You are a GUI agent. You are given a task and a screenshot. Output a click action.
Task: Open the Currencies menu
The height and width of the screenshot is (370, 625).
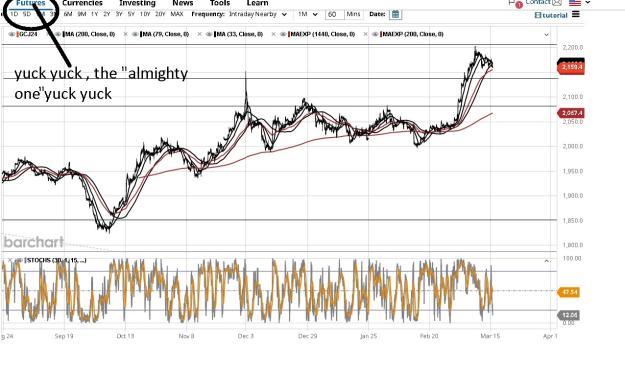(x=82, y=3)
